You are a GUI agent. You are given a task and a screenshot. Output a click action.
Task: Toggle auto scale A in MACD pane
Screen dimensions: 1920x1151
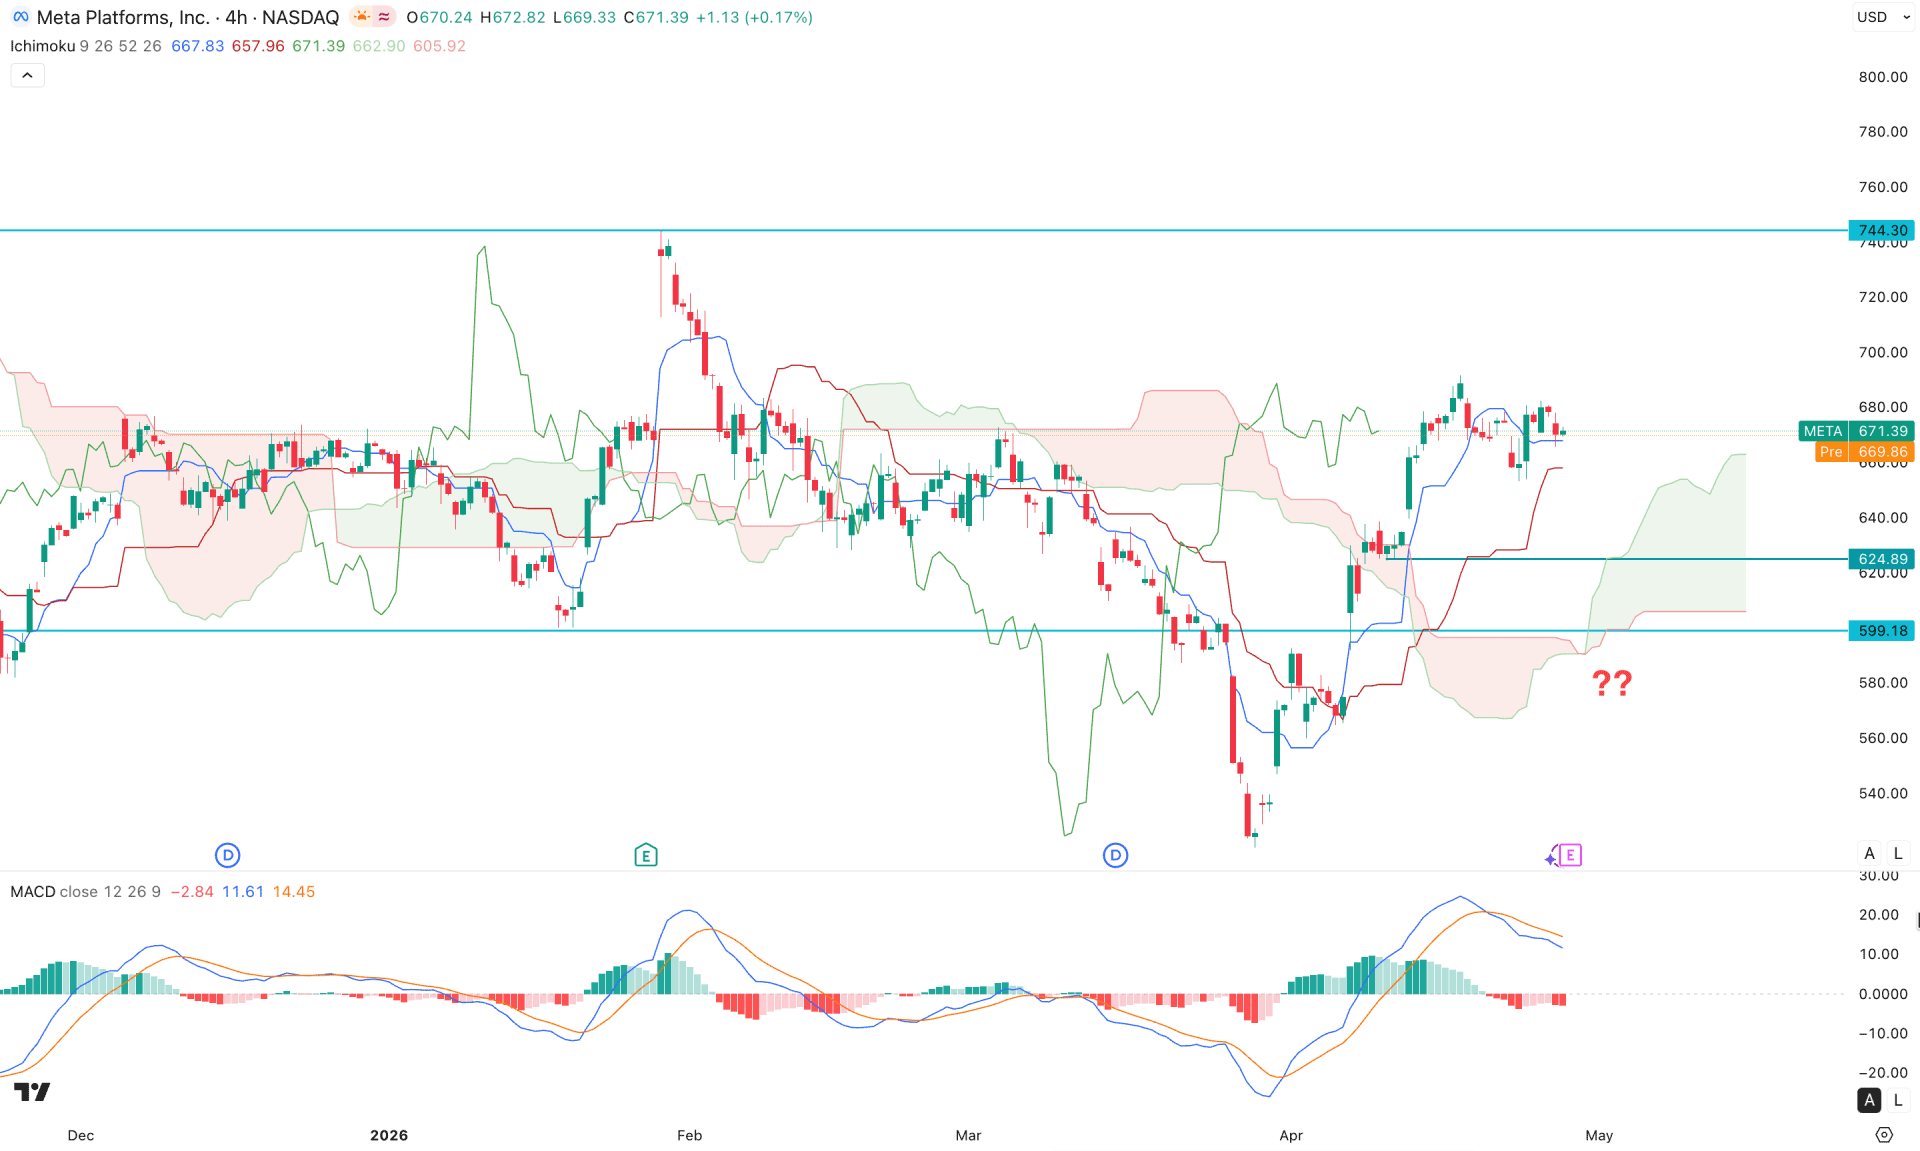[x=1870, y=1100]
